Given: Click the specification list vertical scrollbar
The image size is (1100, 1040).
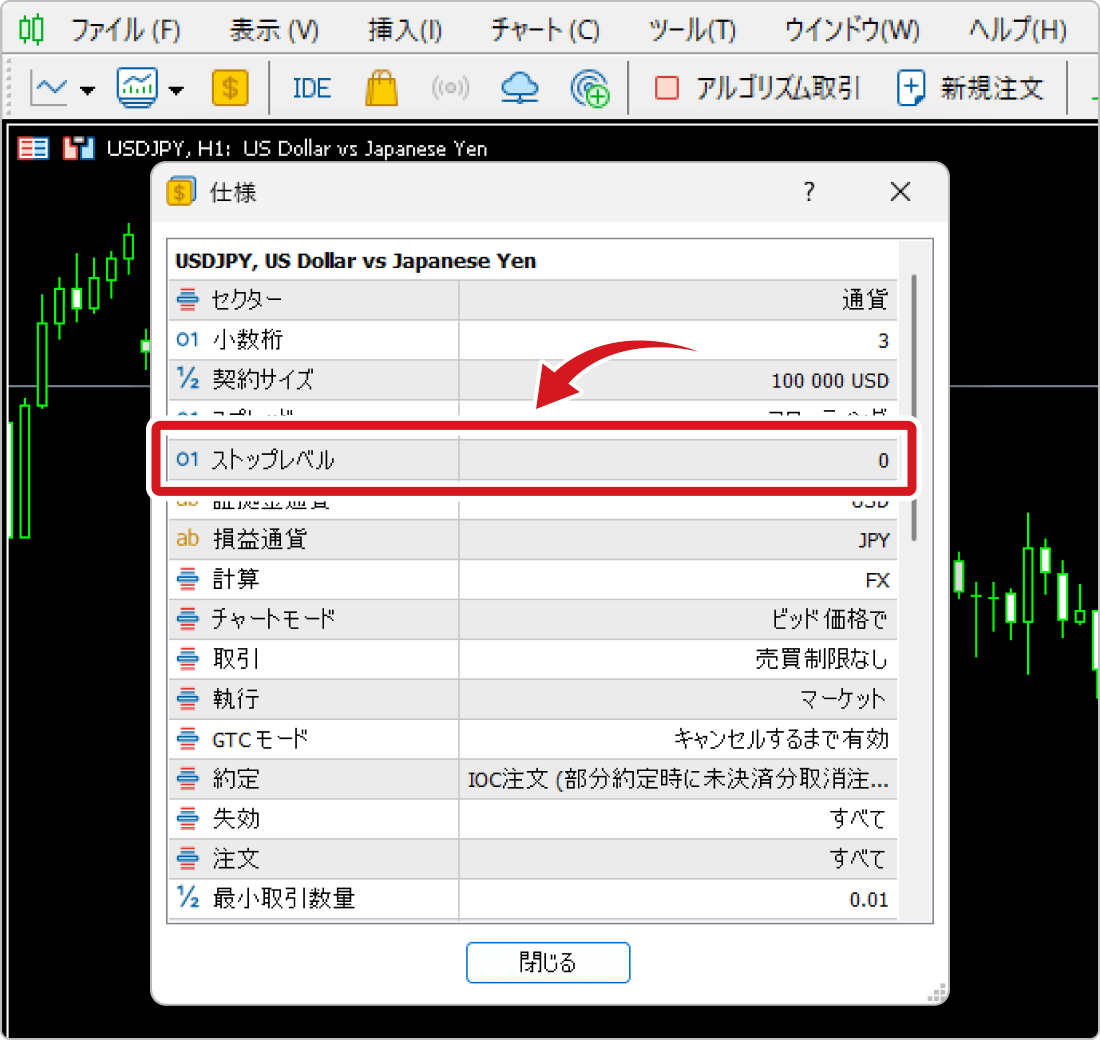Looking at the screenshot, I should coord(914,400).
